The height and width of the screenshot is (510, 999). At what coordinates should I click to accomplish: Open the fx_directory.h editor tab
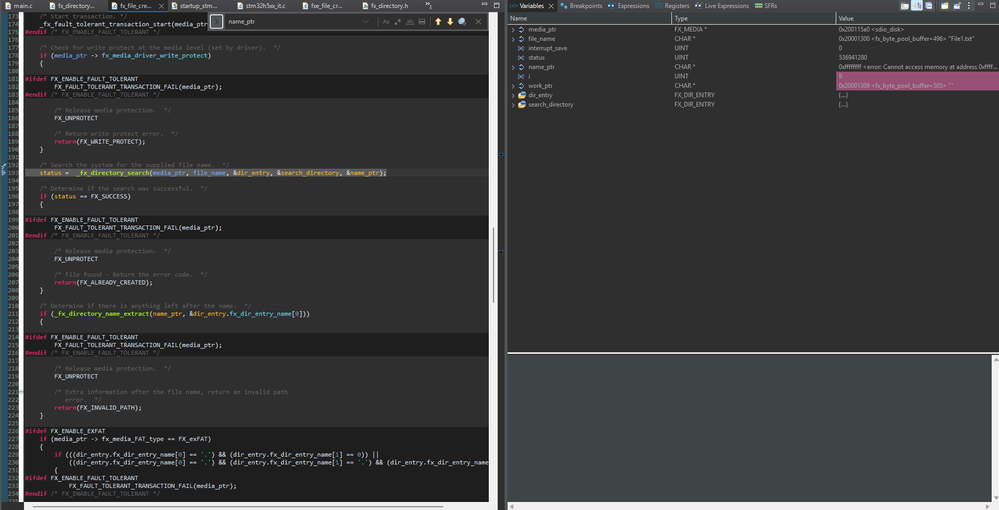385,6
